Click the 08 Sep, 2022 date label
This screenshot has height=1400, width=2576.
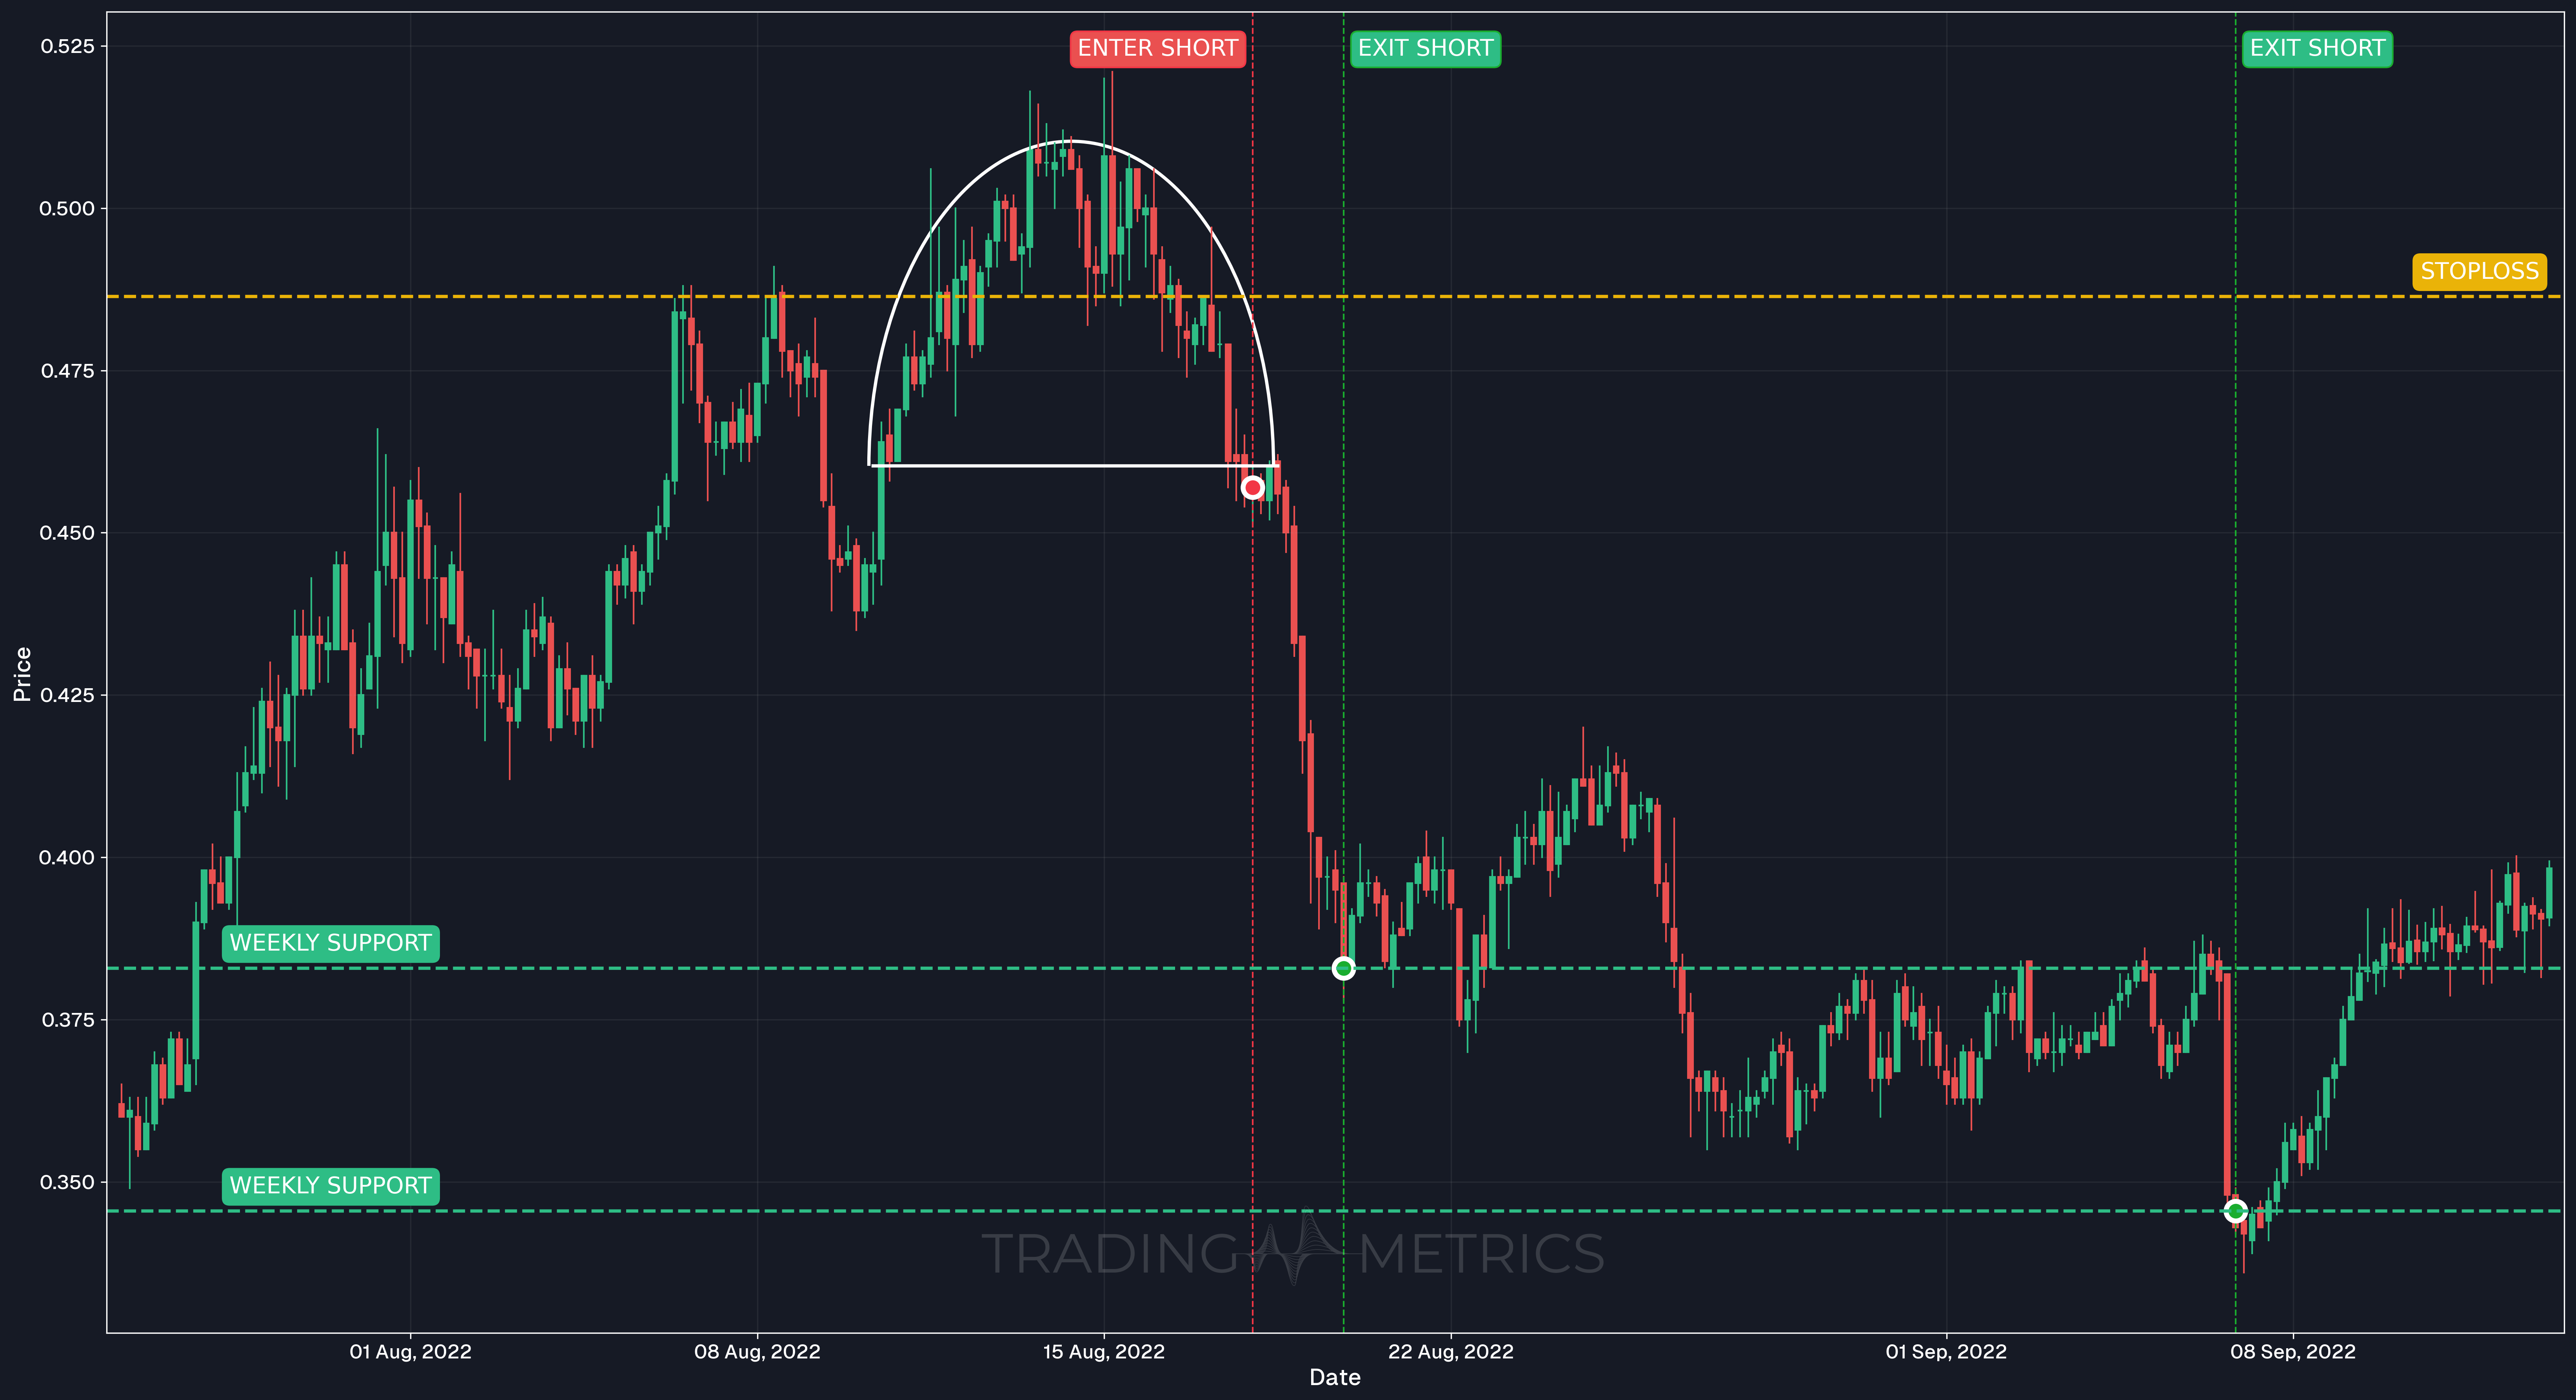tap(2293, 1352)
